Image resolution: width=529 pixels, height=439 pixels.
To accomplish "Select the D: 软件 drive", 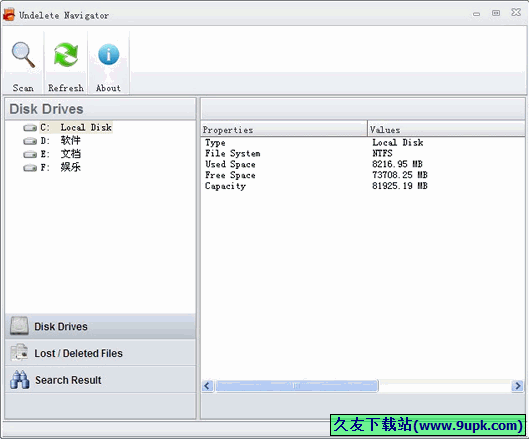I will click(60, 141).
